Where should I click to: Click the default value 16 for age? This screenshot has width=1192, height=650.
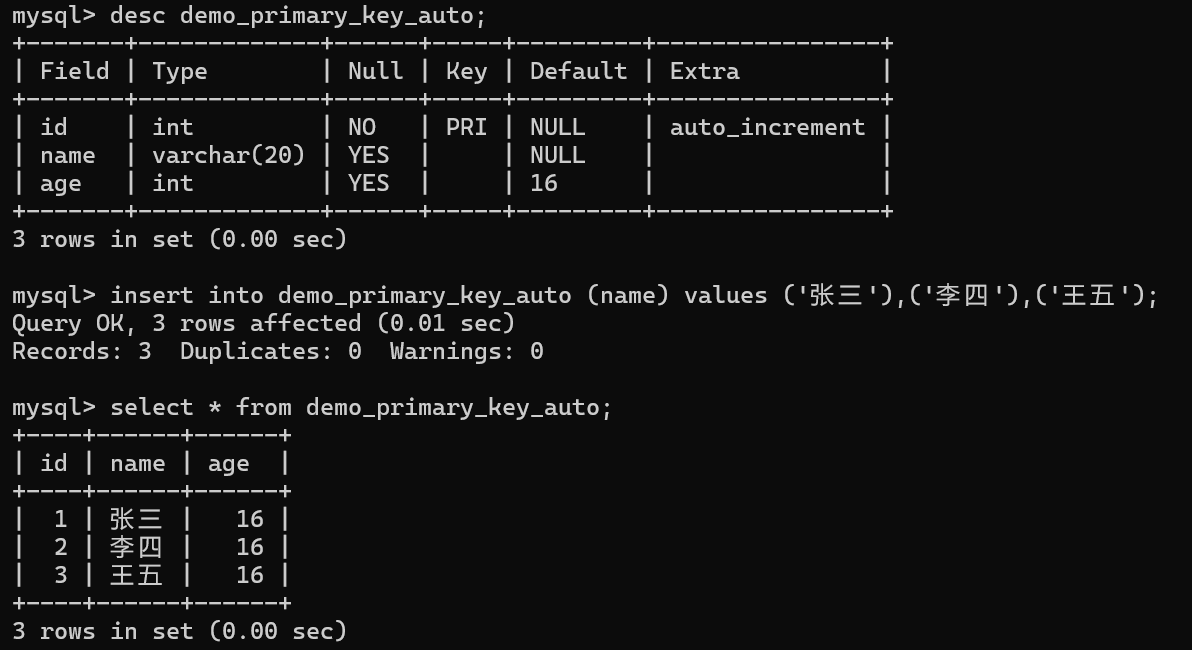[544, 183]
